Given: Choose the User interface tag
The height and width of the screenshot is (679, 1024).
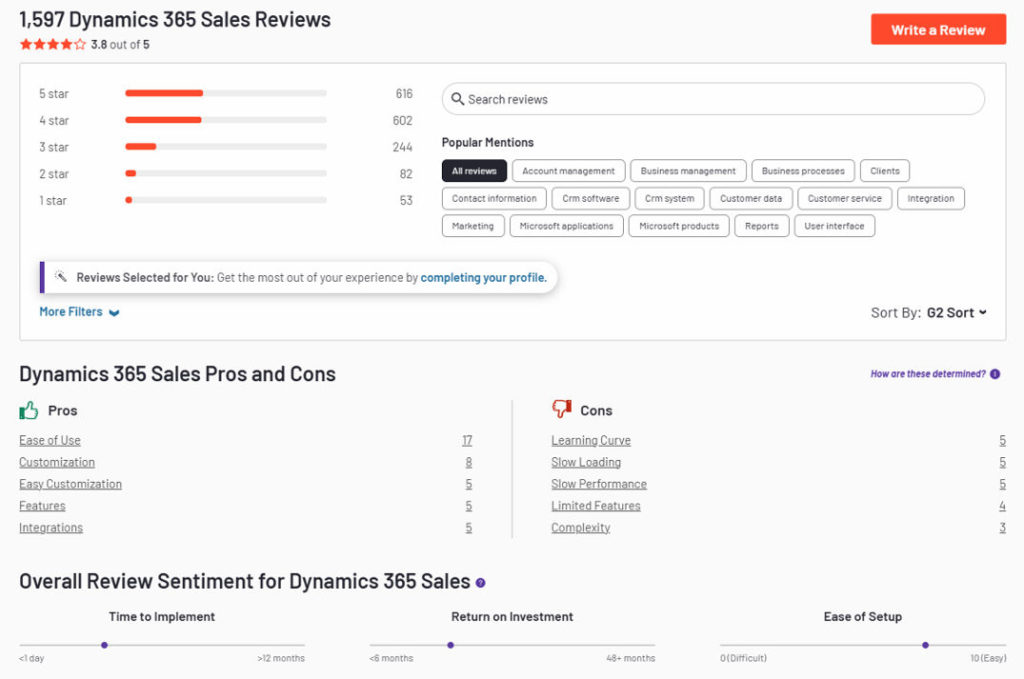Looking at the screenshot, I should (834, 226).
